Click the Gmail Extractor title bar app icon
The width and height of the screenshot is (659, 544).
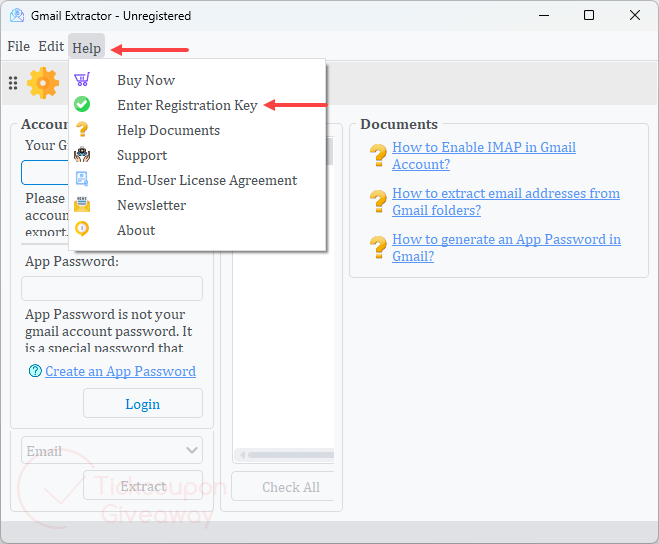click(x=17, y=16)
